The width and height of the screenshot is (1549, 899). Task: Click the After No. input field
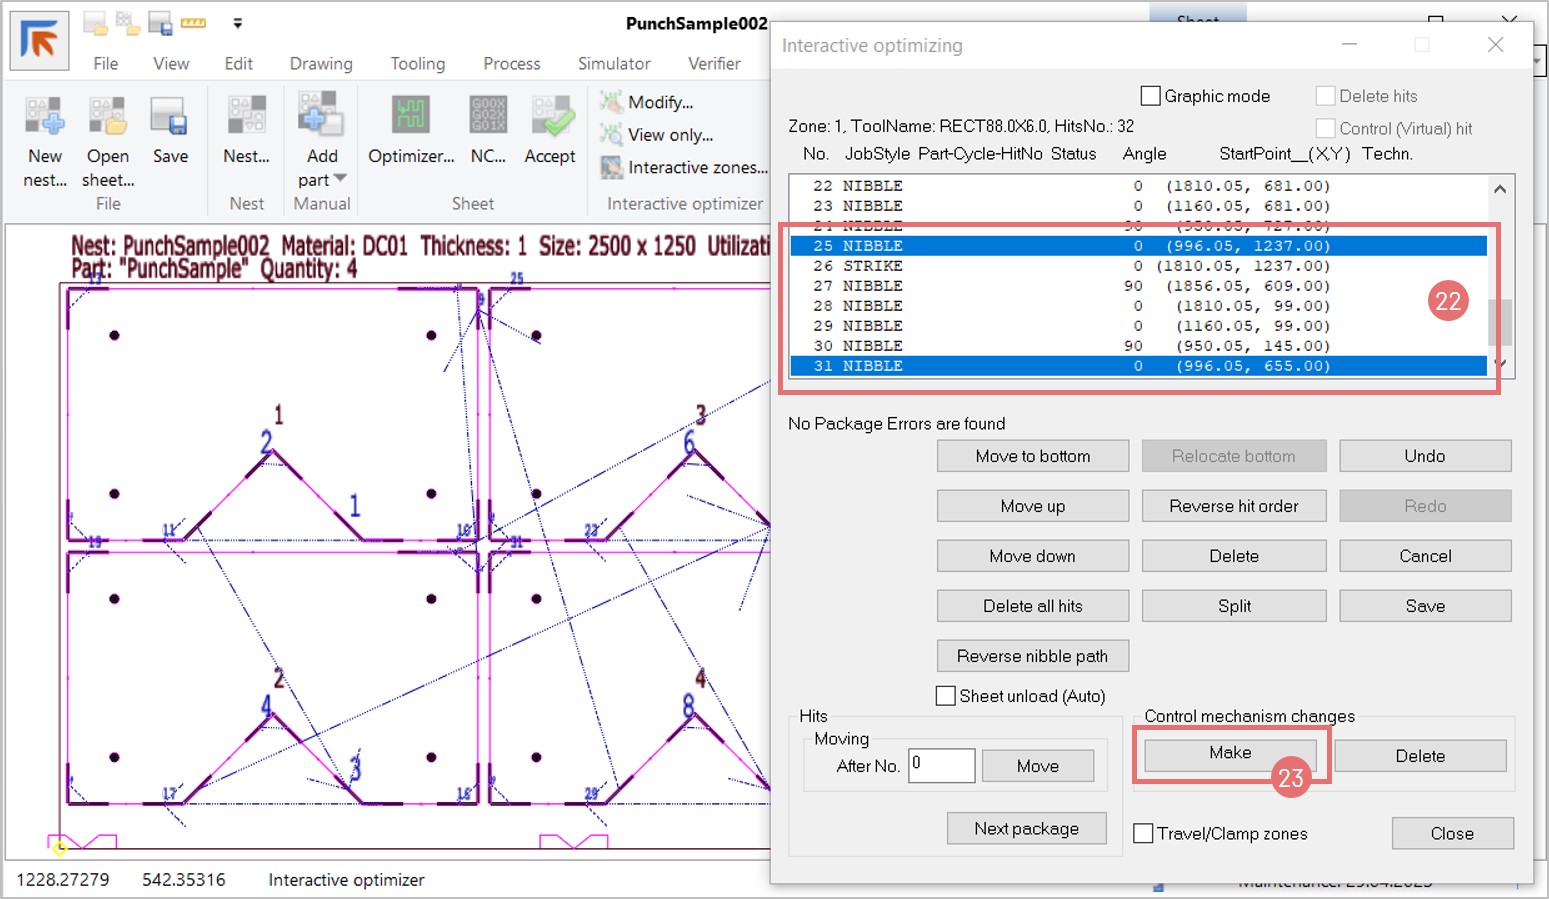tap(941, 766)
